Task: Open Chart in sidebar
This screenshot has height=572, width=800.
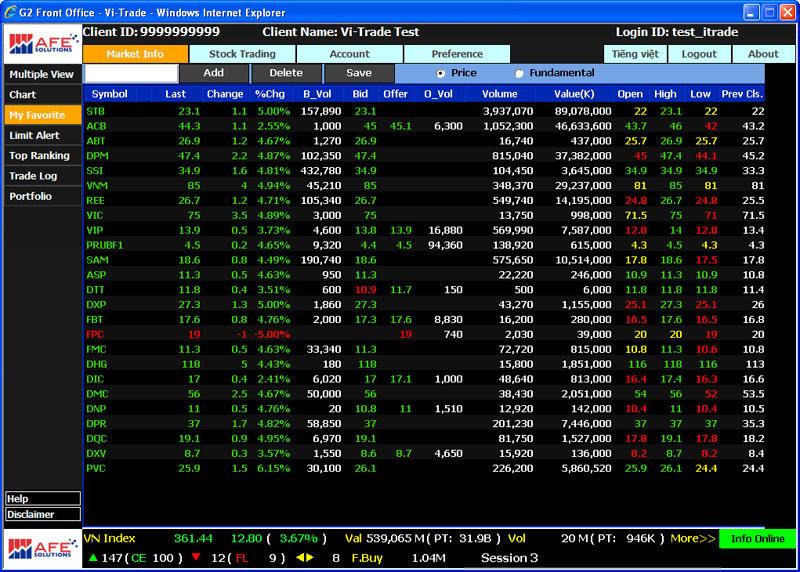Action: click(42, 94)
